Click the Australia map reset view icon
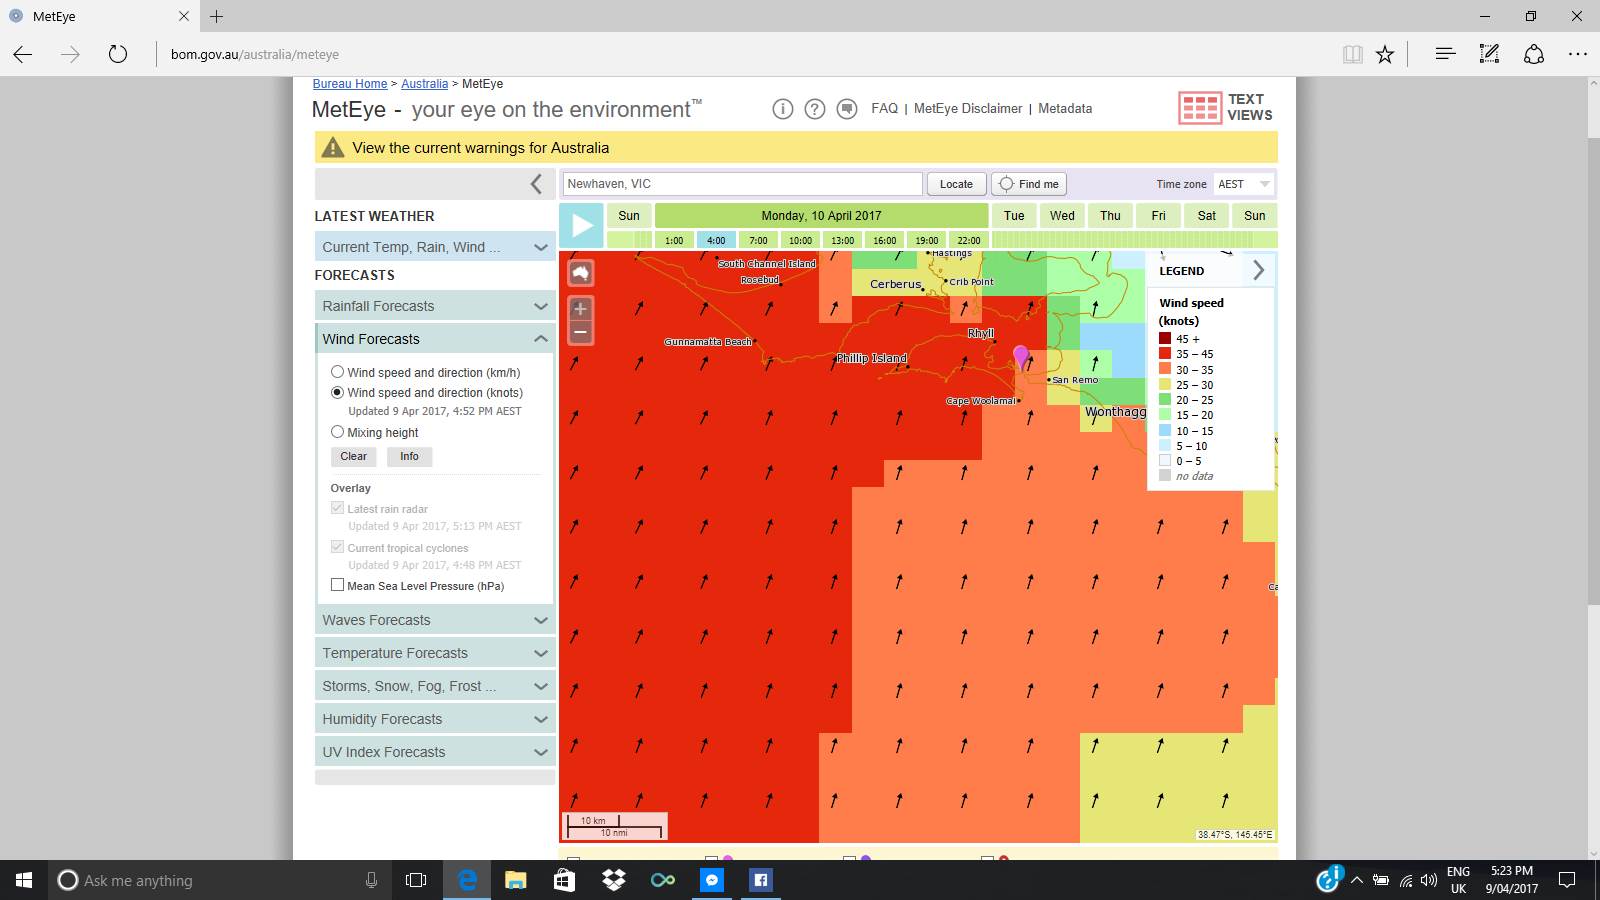This screenshot has height=900, width=1600. [x=580, y=273]
